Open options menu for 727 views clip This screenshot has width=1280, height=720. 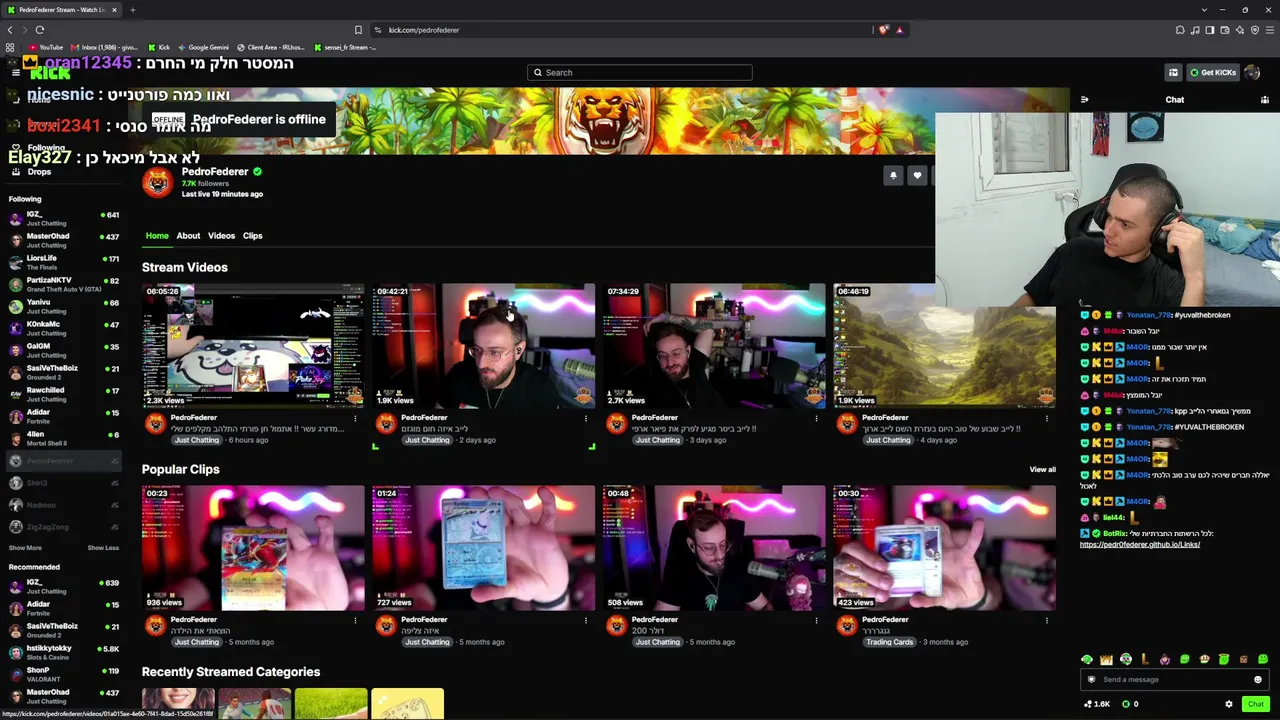click(586, 620)
